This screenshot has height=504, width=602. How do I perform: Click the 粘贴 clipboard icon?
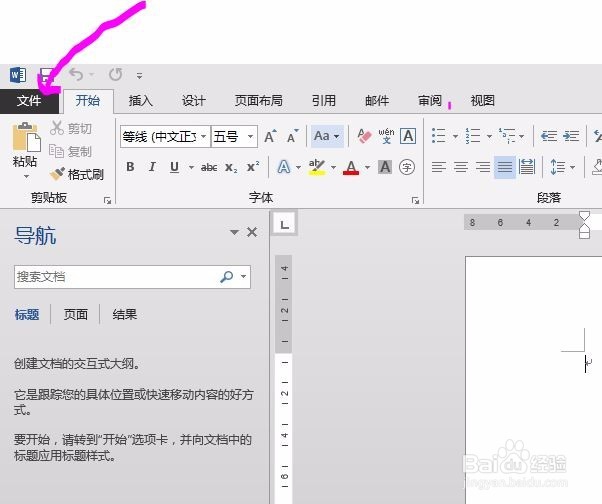tap(26, 137)
